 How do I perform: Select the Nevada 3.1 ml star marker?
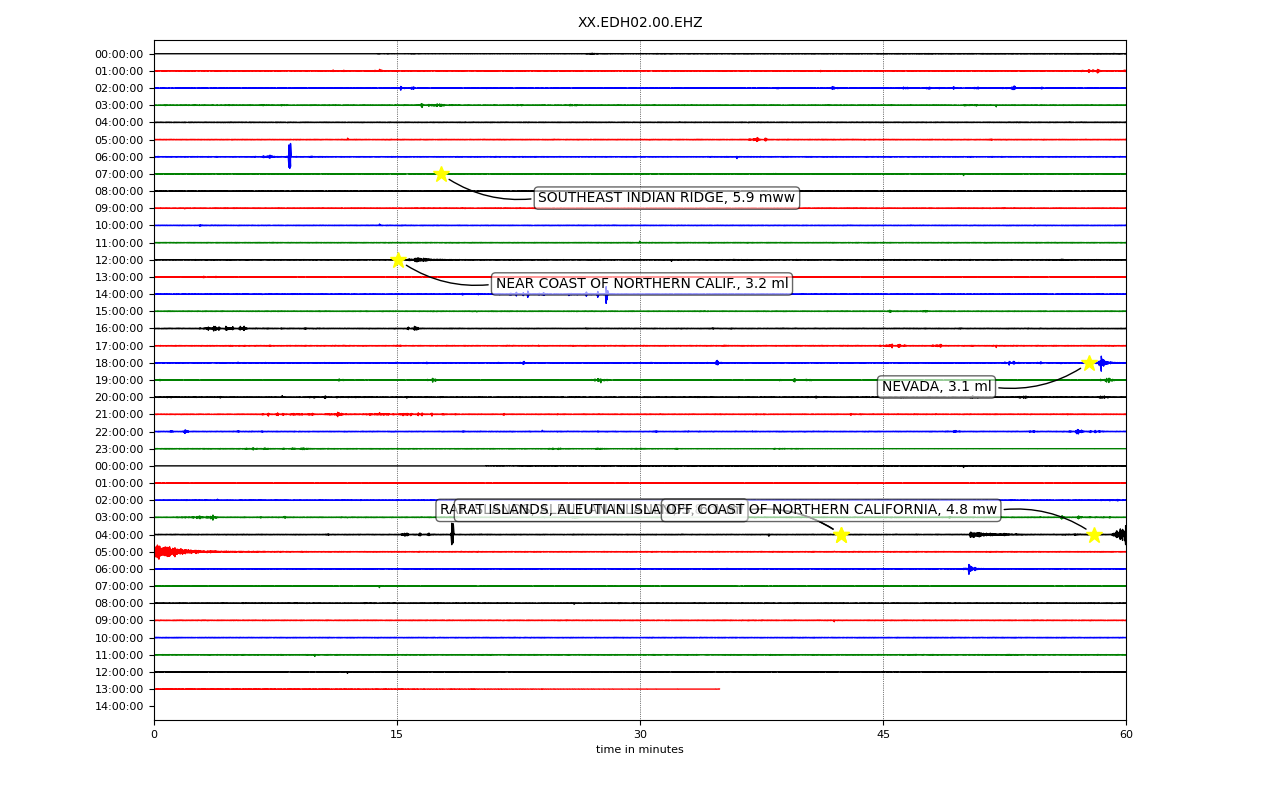click(1089, 363)
